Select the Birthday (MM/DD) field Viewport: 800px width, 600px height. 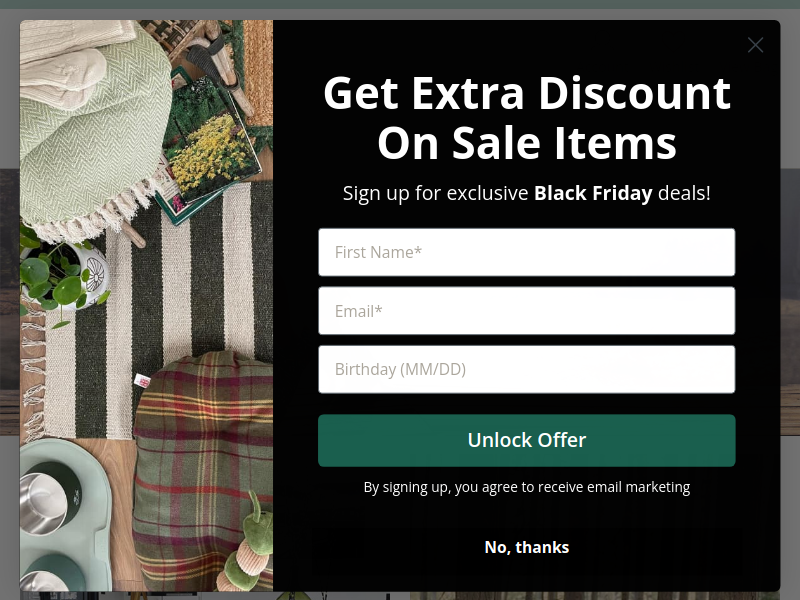pyautogui.click(x=527, y=369)
